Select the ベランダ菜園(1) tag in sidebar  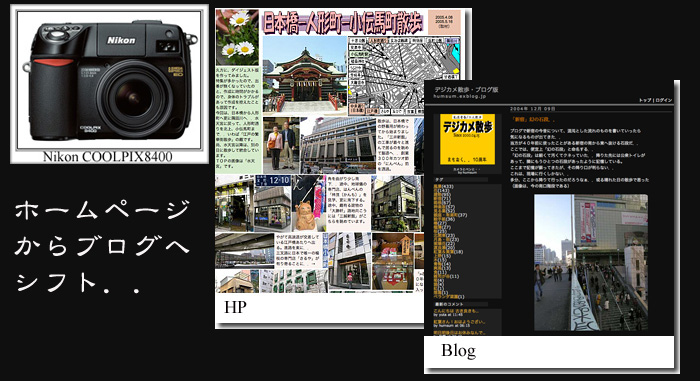click(449, 297)
